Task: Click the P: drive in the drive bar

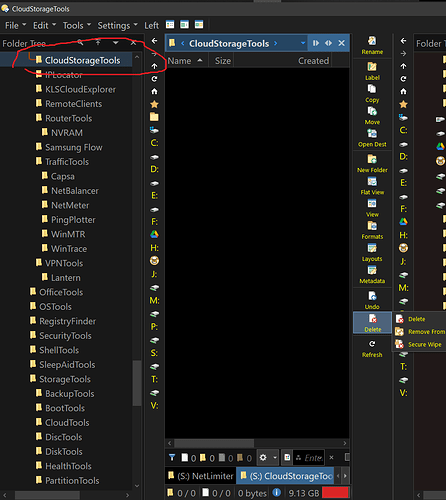Action: (x=154, y=327)
